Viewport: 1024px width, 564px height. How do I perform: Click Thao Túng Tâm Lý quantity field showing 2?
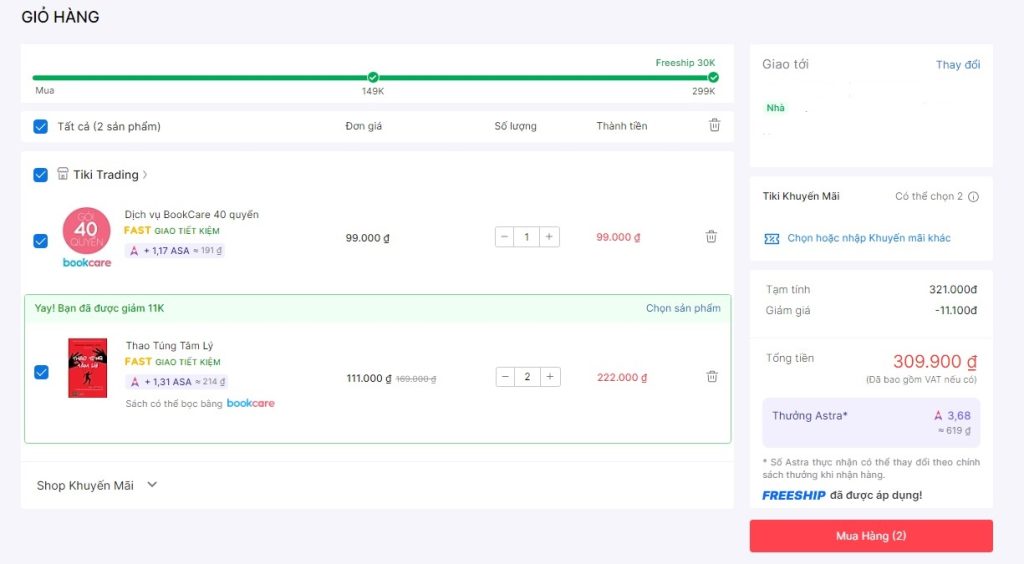coord(527,377)
